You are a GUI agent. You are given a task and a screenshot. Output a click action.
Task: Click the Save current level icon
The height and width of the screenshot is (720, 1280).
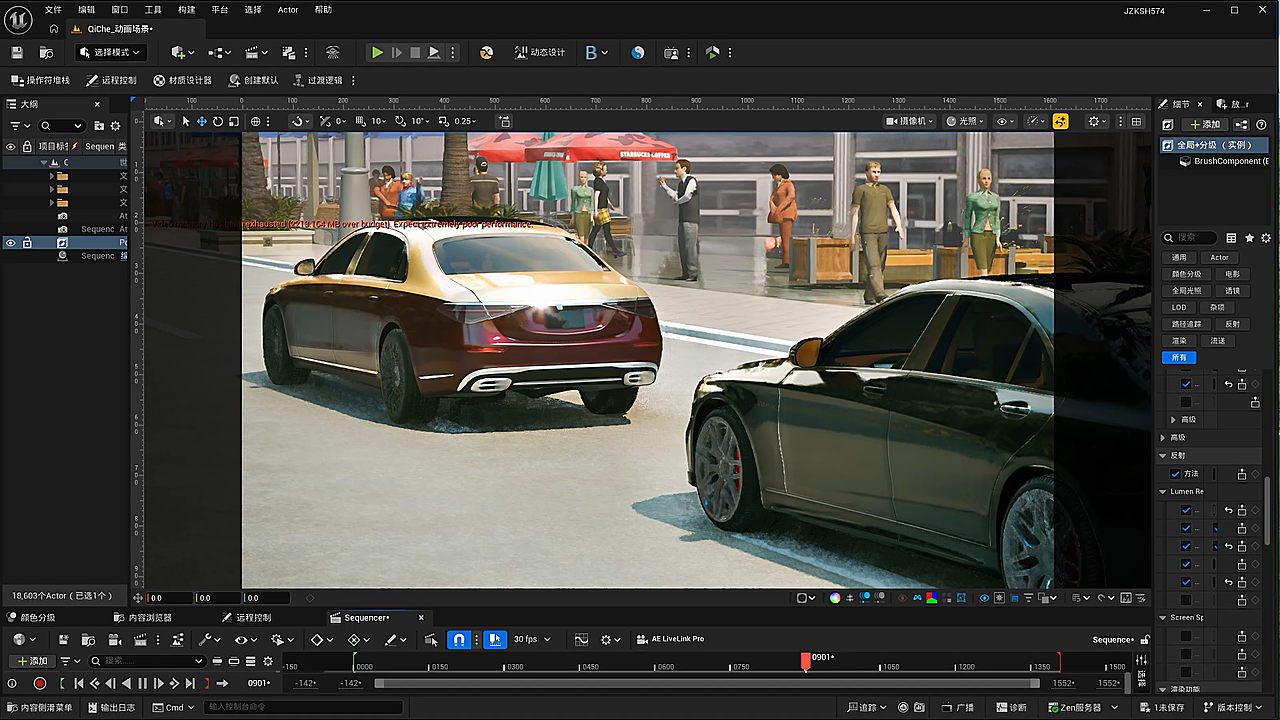point(16,52)
